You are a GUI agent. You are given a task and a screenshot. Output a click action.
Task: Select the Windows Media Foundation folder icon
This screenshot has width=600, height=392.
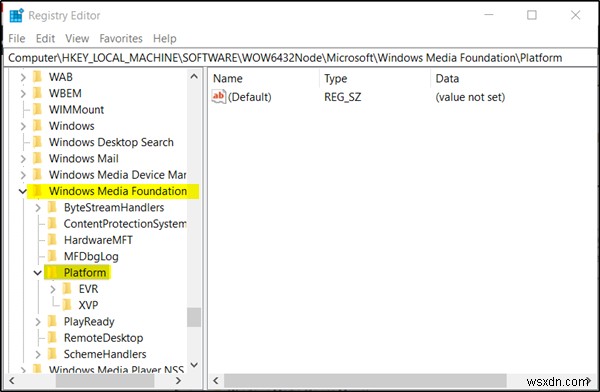(x=38, y=191)
